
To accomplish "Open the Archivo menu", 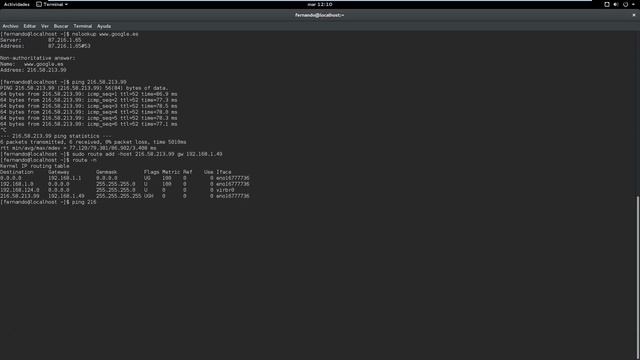I will point(11,26).
